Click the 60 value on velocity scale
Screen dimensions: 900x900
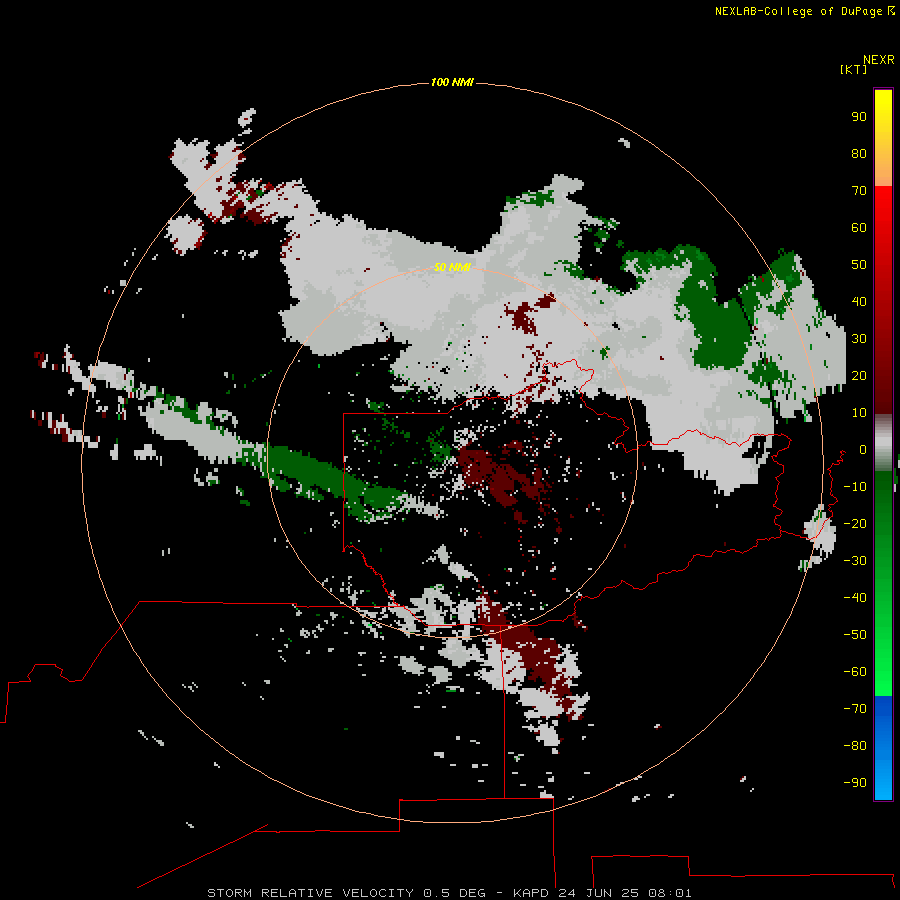[859, 227]
